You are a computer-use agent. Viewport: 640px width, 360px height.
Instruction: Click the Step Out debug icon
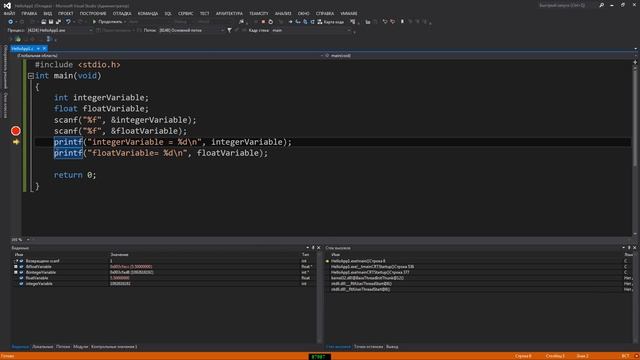pyautogui.click(x=312, y=22)
